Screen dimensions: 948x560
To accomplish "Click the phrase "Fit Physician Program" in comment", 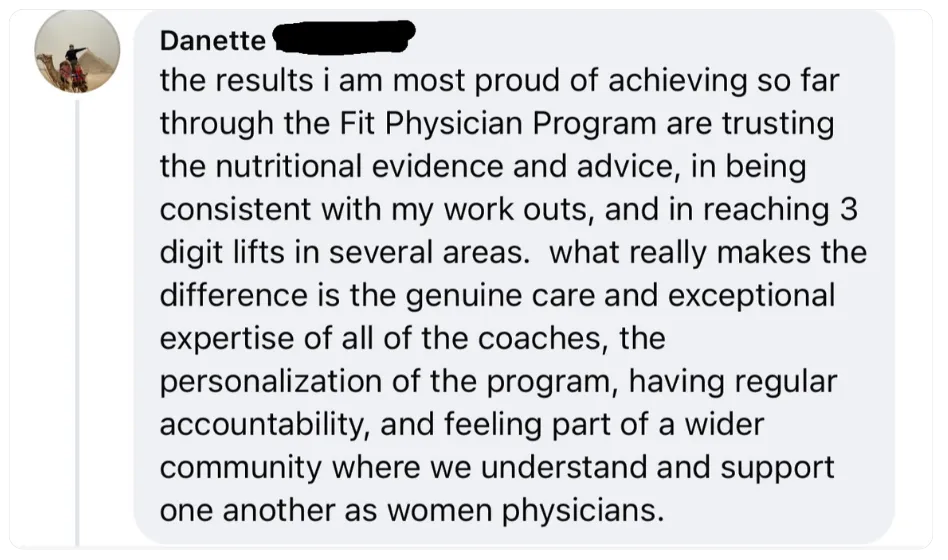I will click(498, 123).
